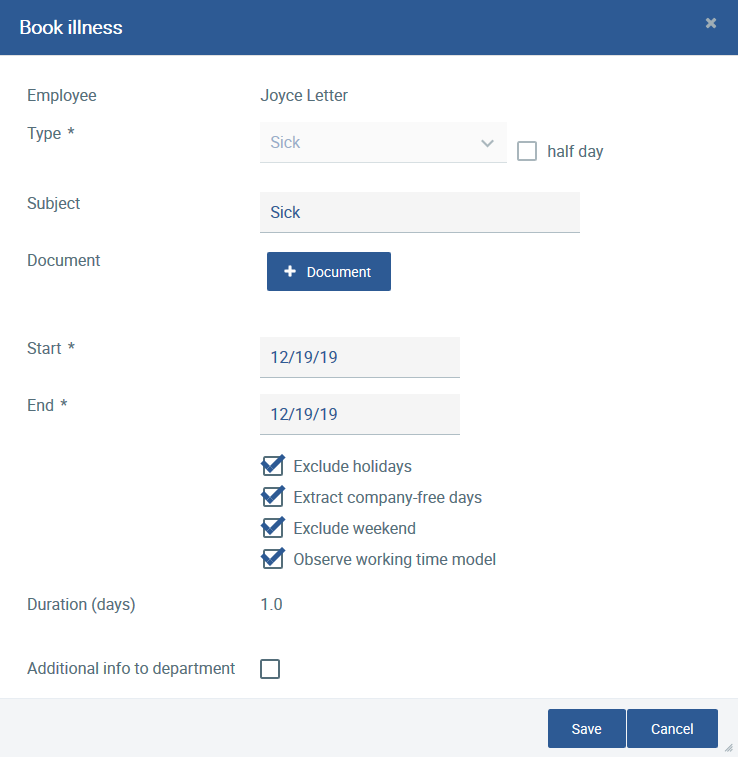Save the illness booking
Screen dimensions: 738x757
click(586, 729)
